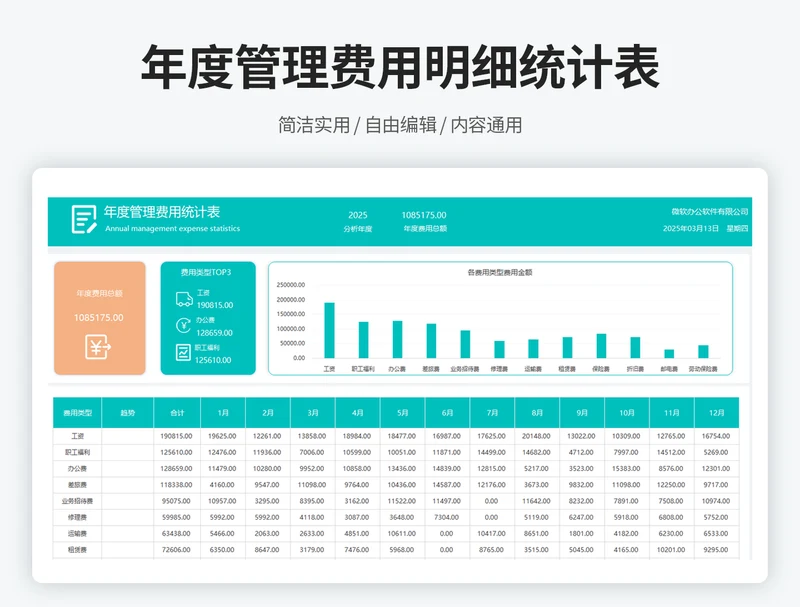Select the 保险费 bar in the chart
800x607 pixels.
click(x=601, y=346)
